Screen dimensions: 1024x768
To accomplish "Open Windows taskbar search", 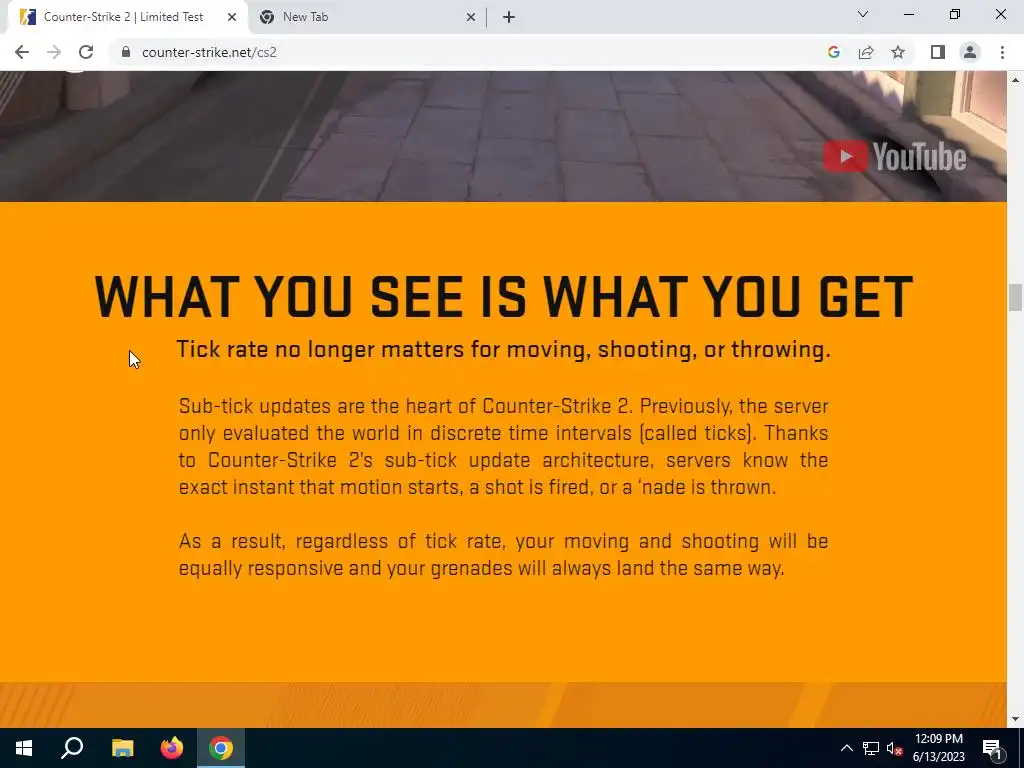I will tap(72, 748).
